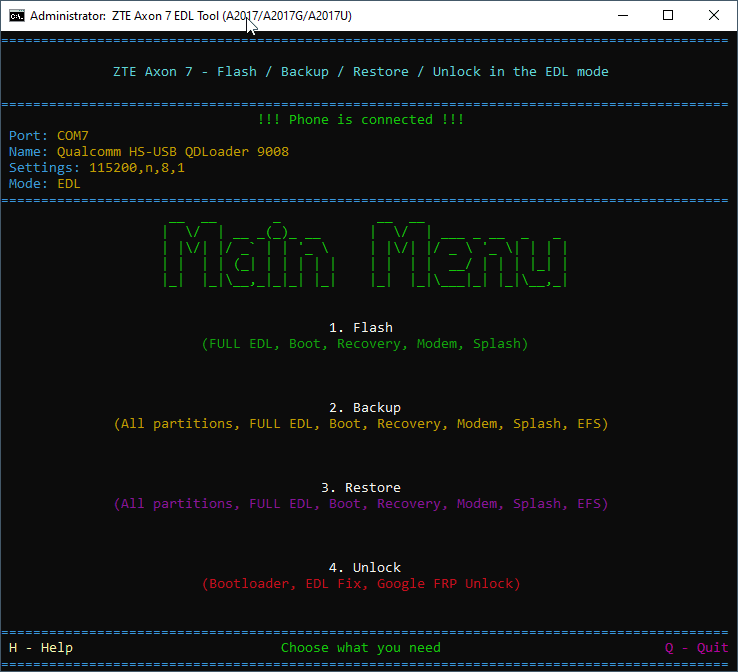The image size is (738, 672).
Task: Click the 'Mode: EDL' line
Action: 45,184
